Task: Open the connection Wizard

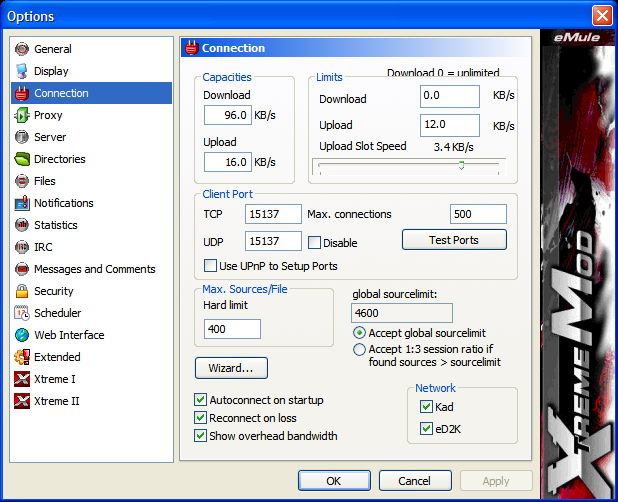Action: pyautogui.click(x=231, y=368)
